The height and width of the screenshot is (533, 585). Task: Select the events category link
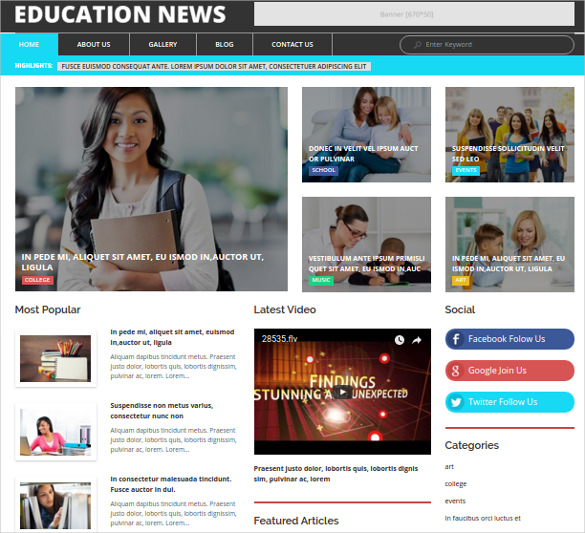(455, 501)
